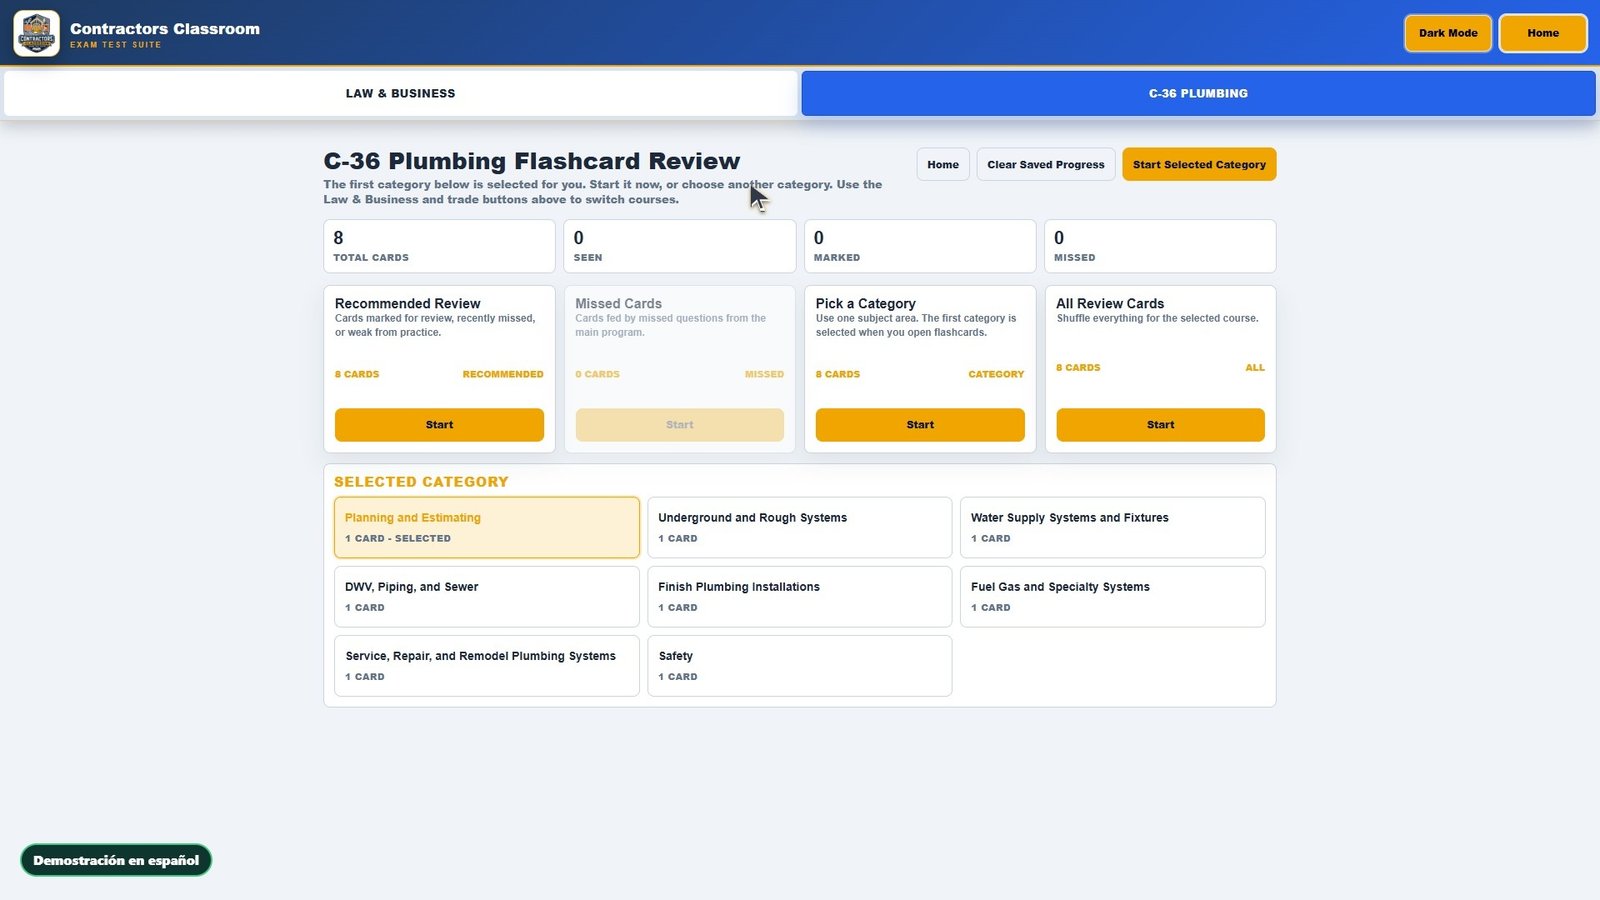Switch to the Law & Business tab
This screenshot has width=1600, height=900.
(x=401, y=93)
